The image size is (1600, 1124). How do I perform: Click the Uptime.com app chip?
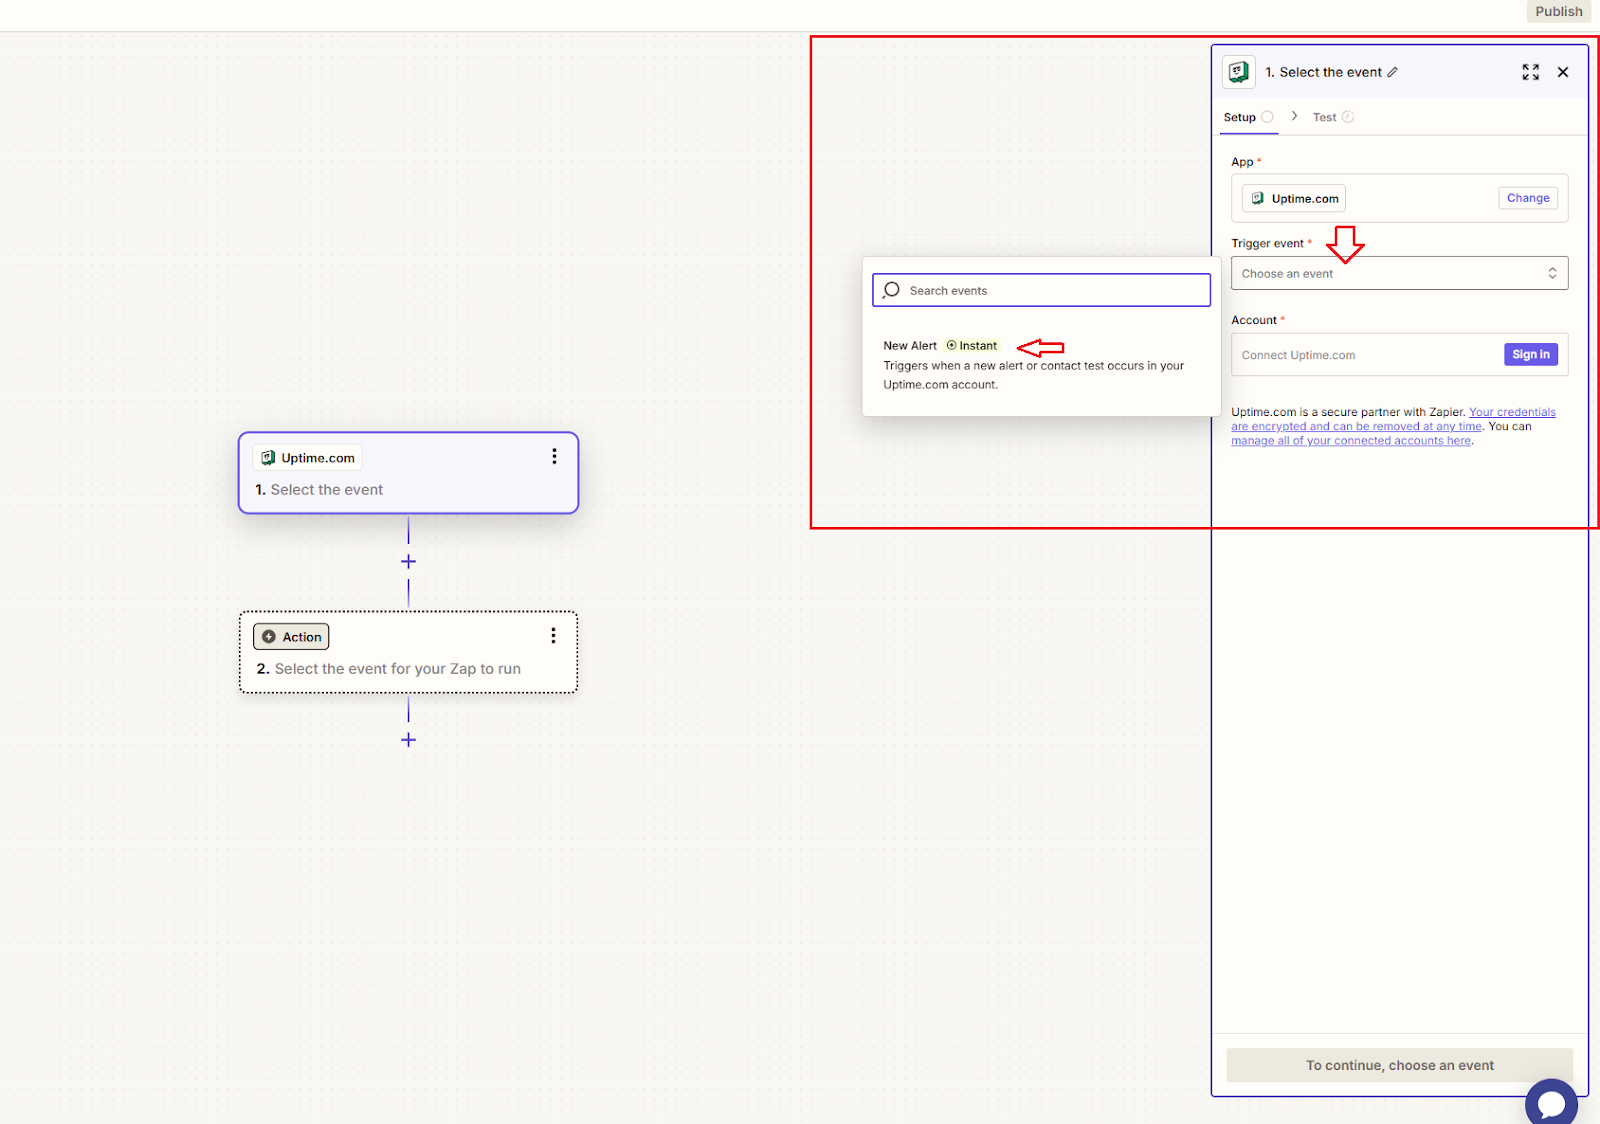(1294, 198)
